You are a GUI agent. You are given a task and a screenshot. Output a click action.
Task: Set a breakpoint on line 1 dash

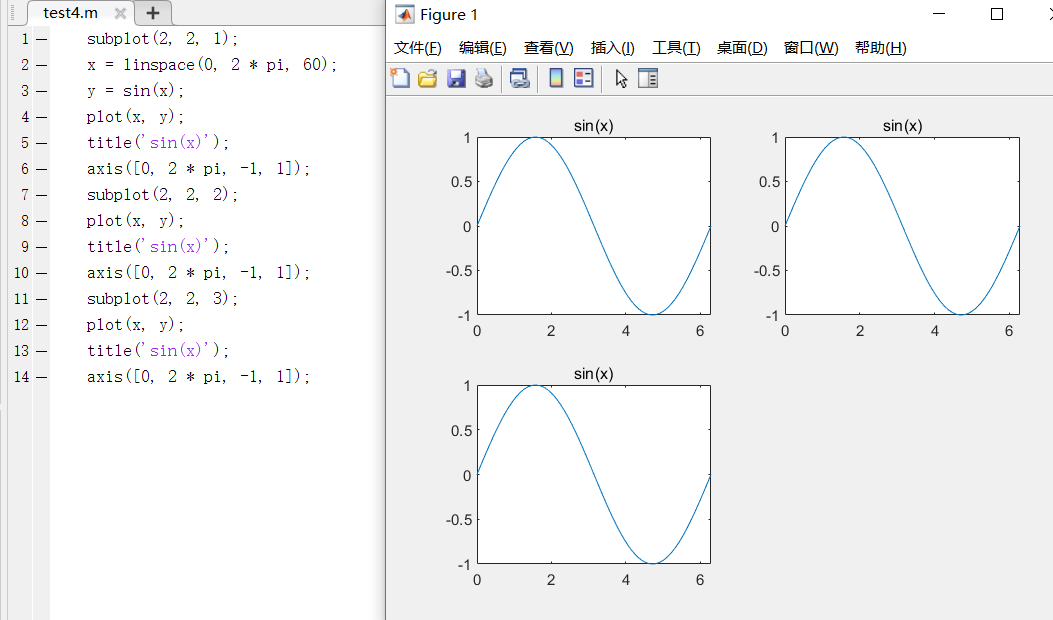pyautogui.click(x=42, y=39)
